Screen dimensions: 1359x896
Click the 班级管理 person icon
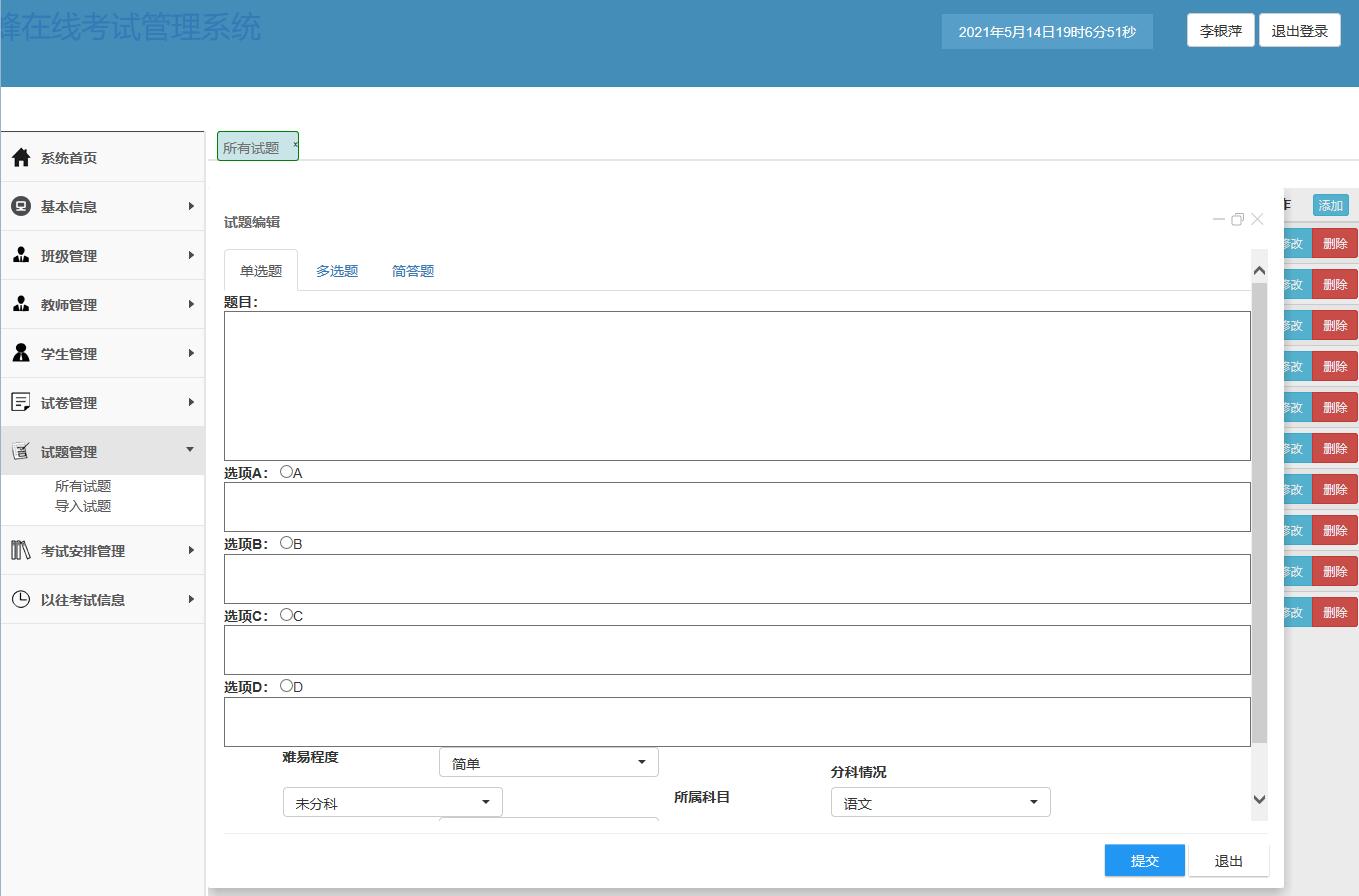[x=21, y=255]
